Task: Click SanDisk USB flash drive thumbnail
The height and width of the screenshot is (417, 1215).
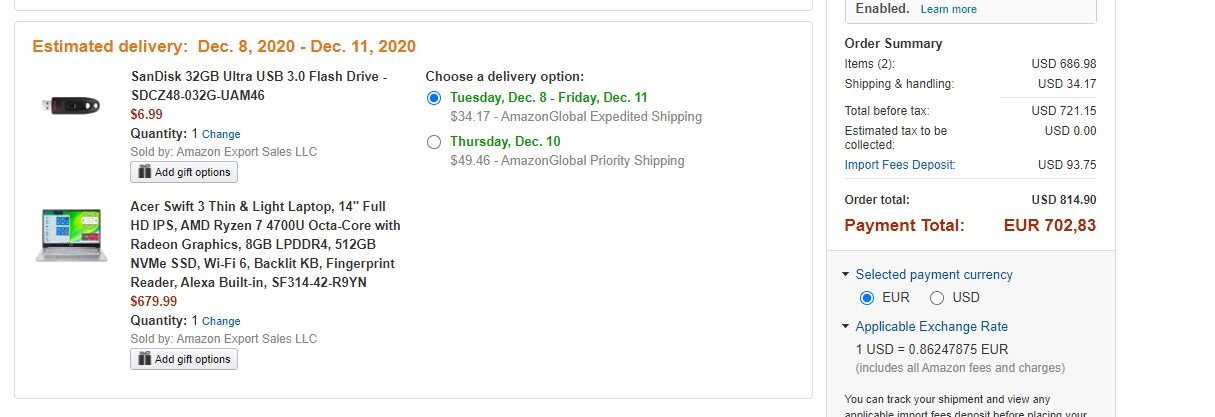Action: [x=71, y=104]
